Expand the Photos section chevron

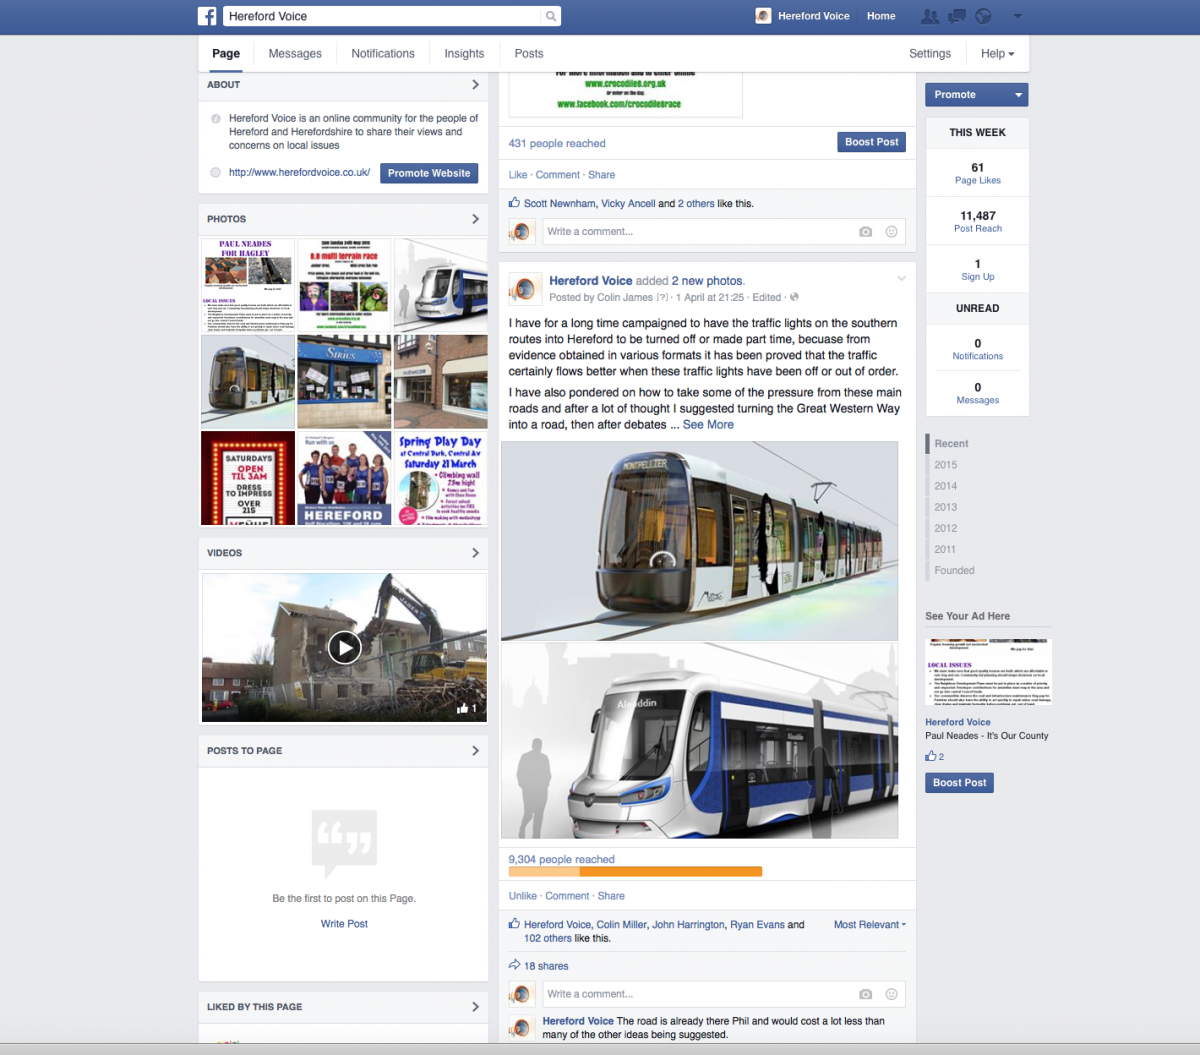point(475,219)
